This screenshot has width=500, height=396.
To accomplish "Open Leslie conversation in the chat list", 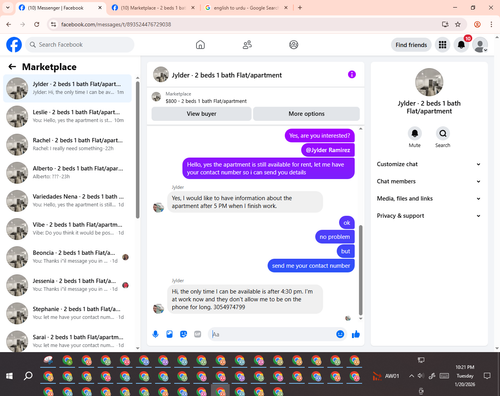I will tap(67, 116).
